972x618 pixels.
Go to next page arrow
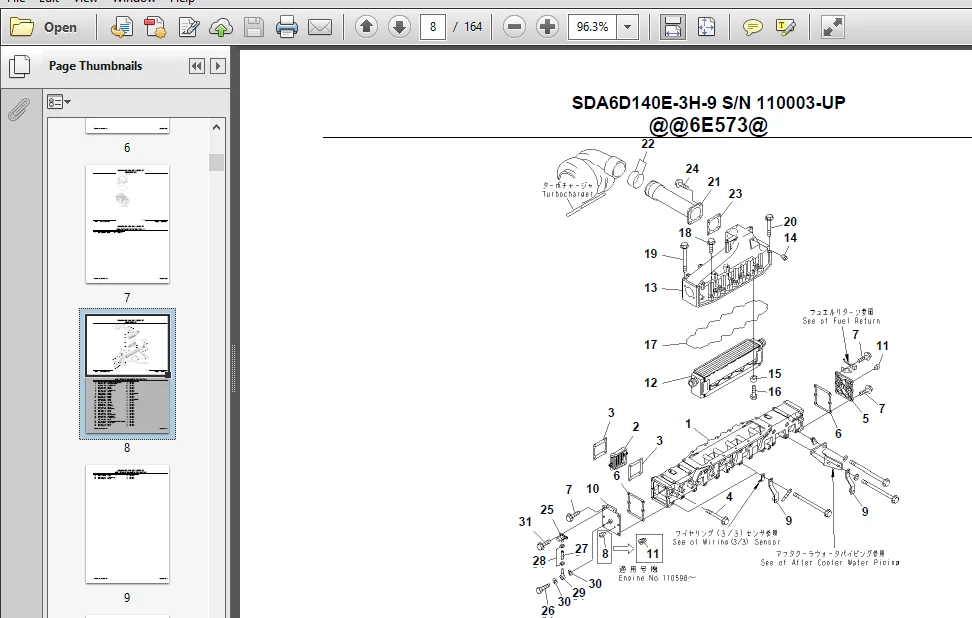[399, 27]
